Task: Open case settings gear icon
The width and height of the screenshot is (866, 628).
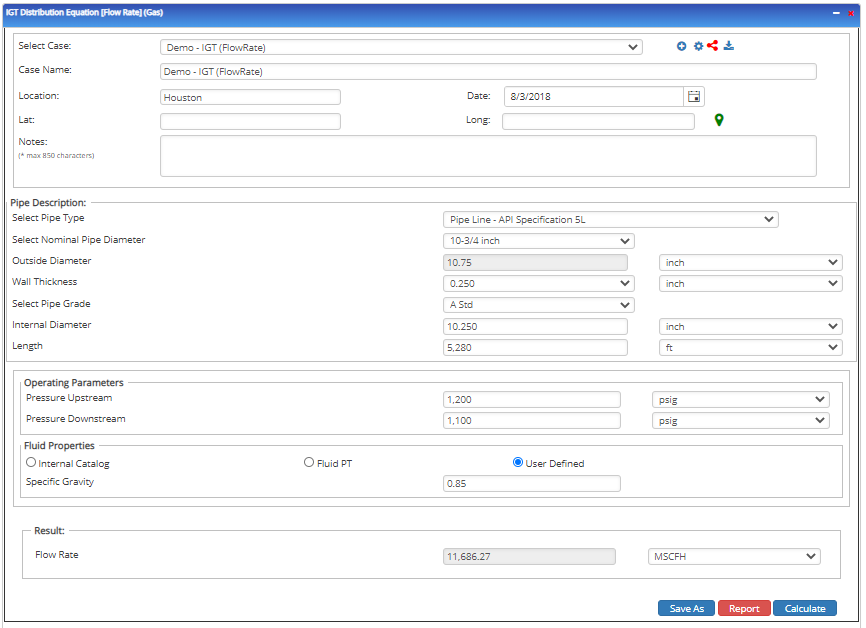Action: pos(698,46)
